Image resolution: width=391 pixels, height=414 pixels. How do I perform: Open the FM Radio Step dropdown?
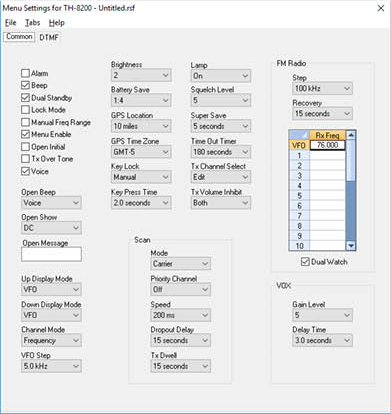322,88
